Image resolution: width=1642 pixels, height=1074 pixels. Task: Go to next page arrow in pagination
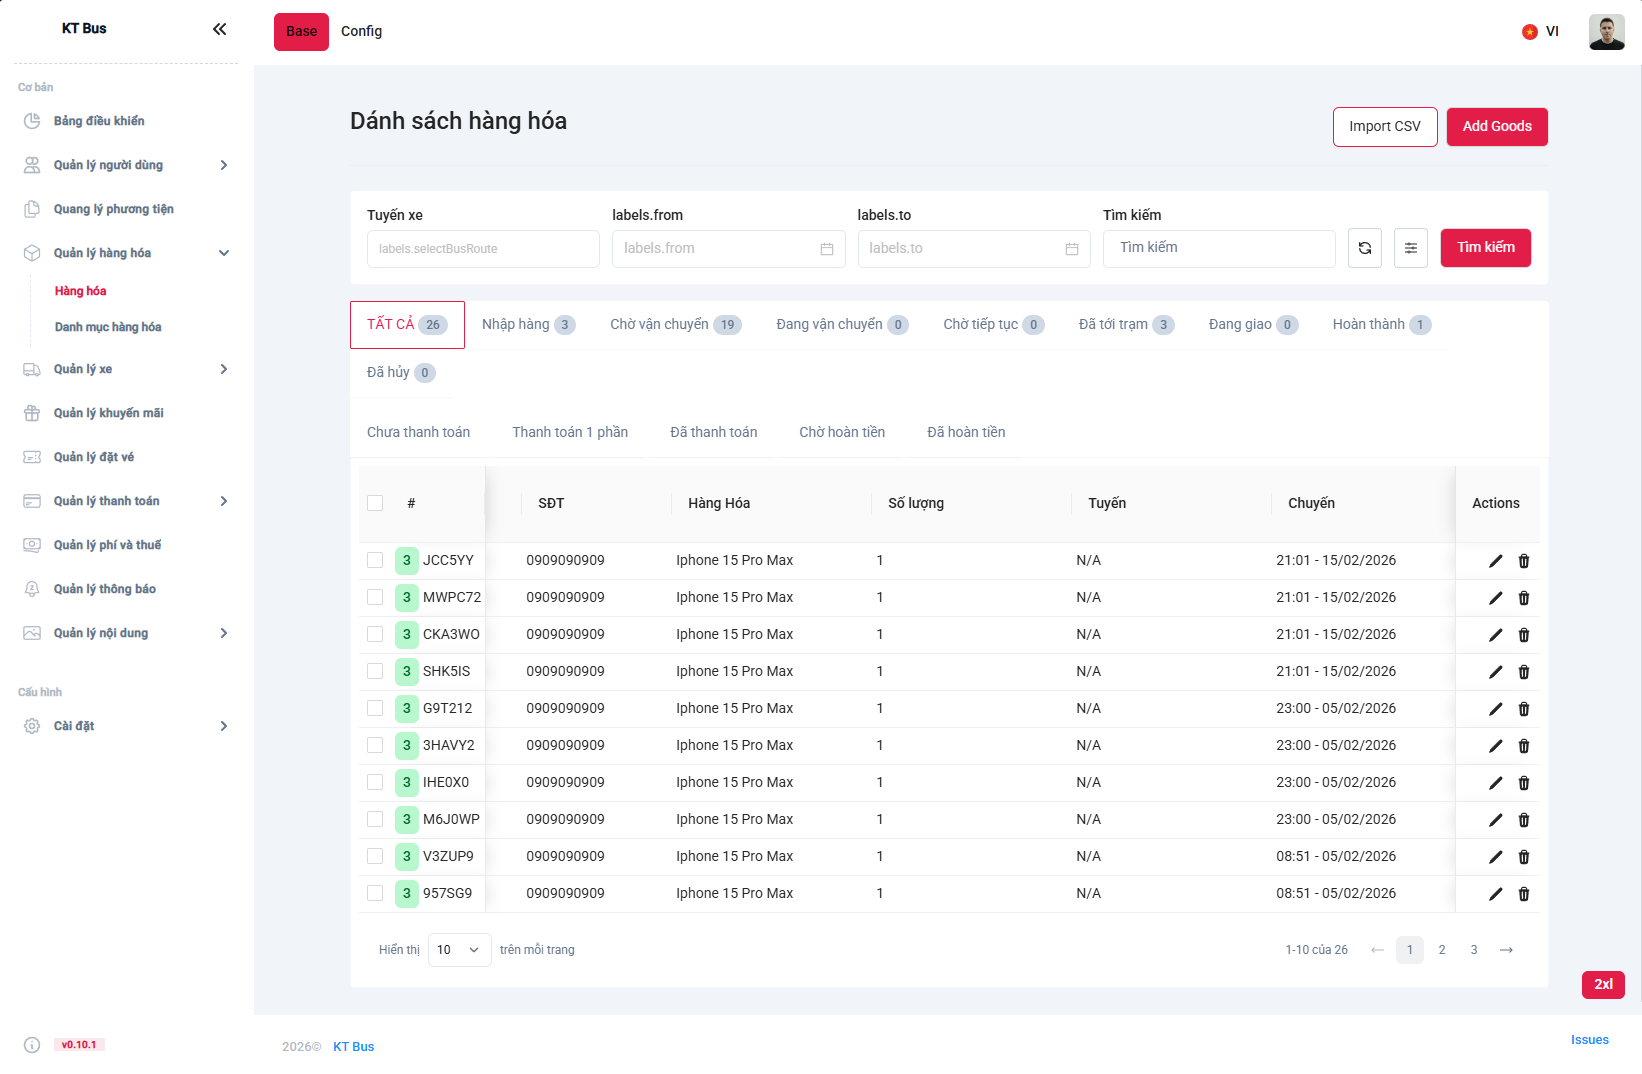click(1506, 950)
